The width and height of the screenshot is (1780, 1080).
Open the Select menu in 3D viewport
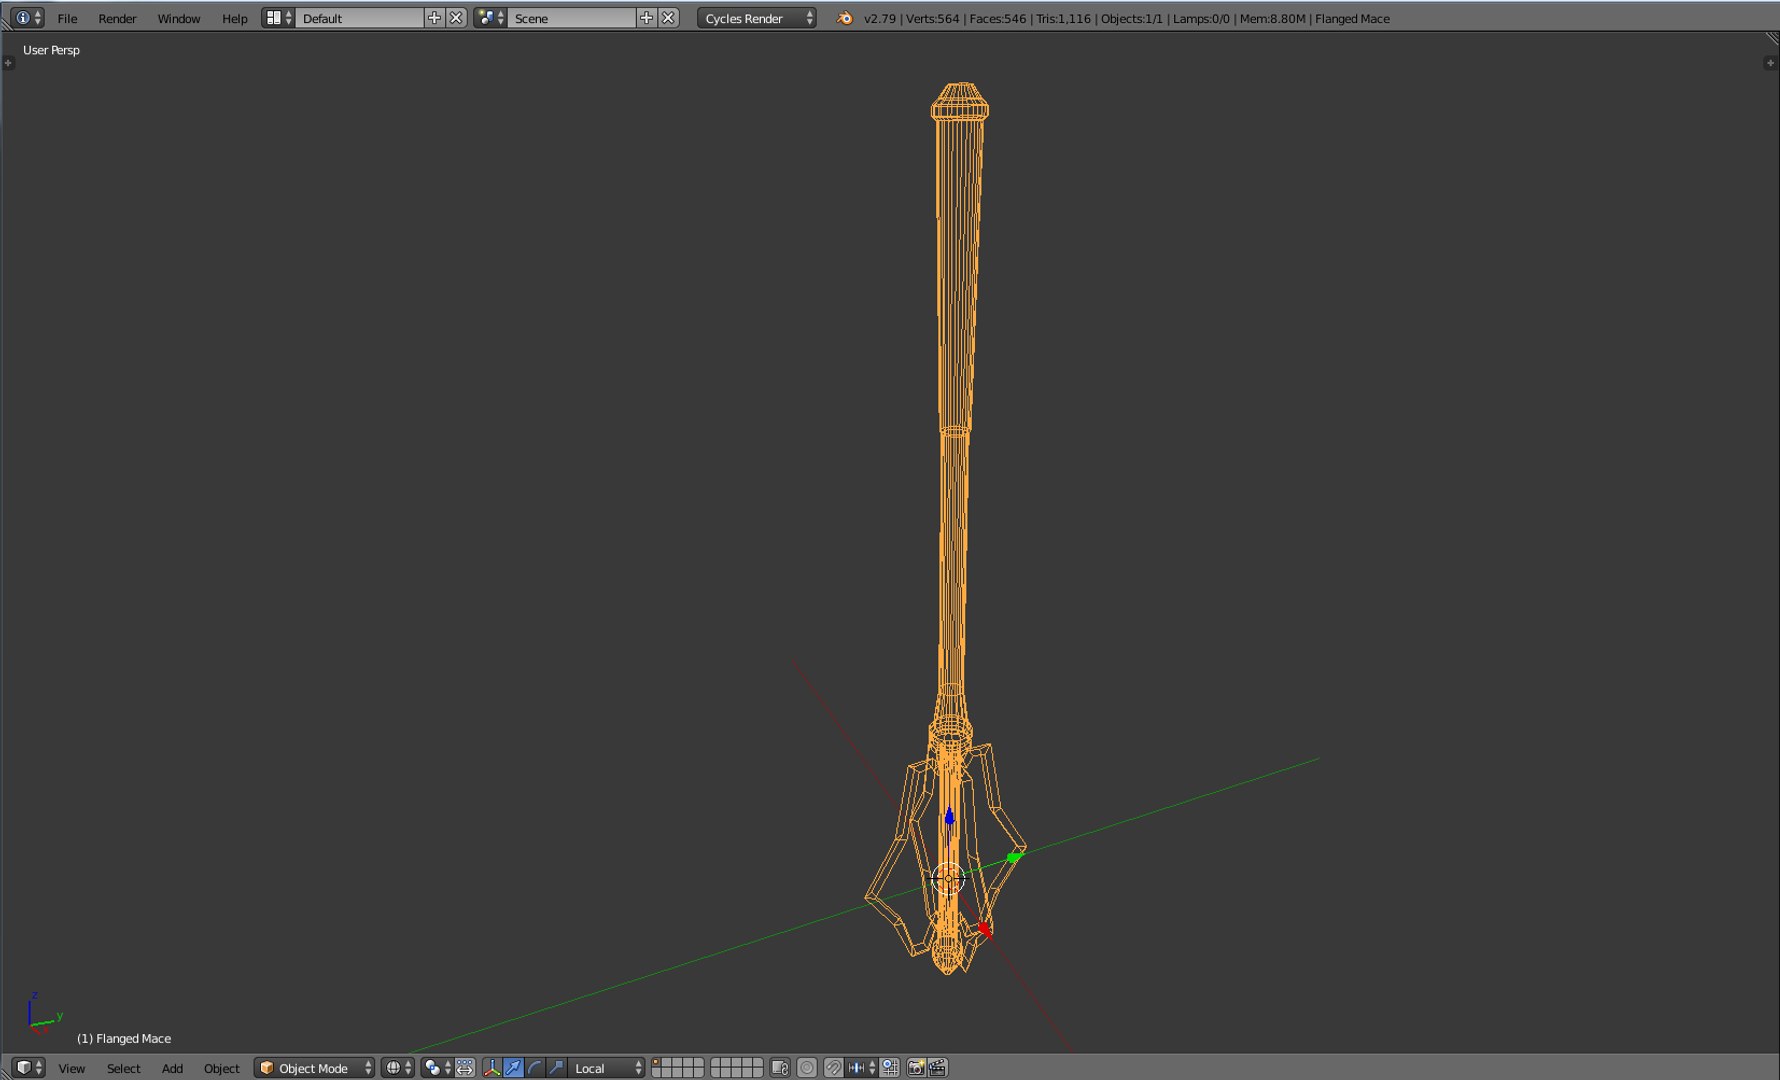123,1068
